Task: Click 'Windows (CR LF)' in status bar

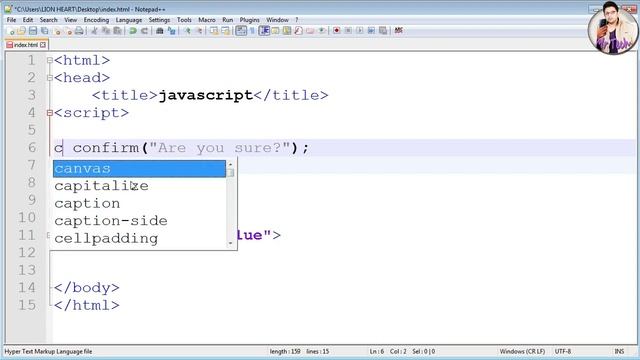Action: pyautogui.click(x=522, y=351)
